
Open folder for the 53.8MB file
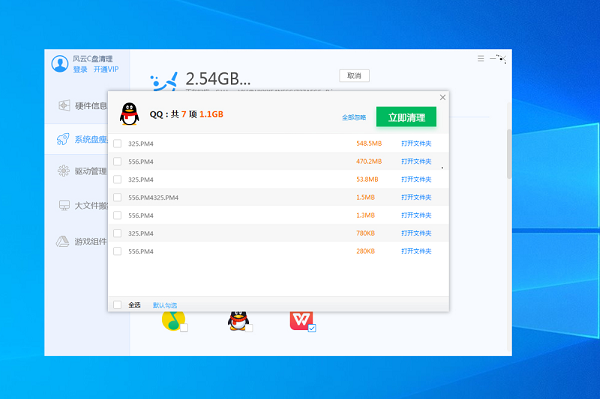coord(416,179)
